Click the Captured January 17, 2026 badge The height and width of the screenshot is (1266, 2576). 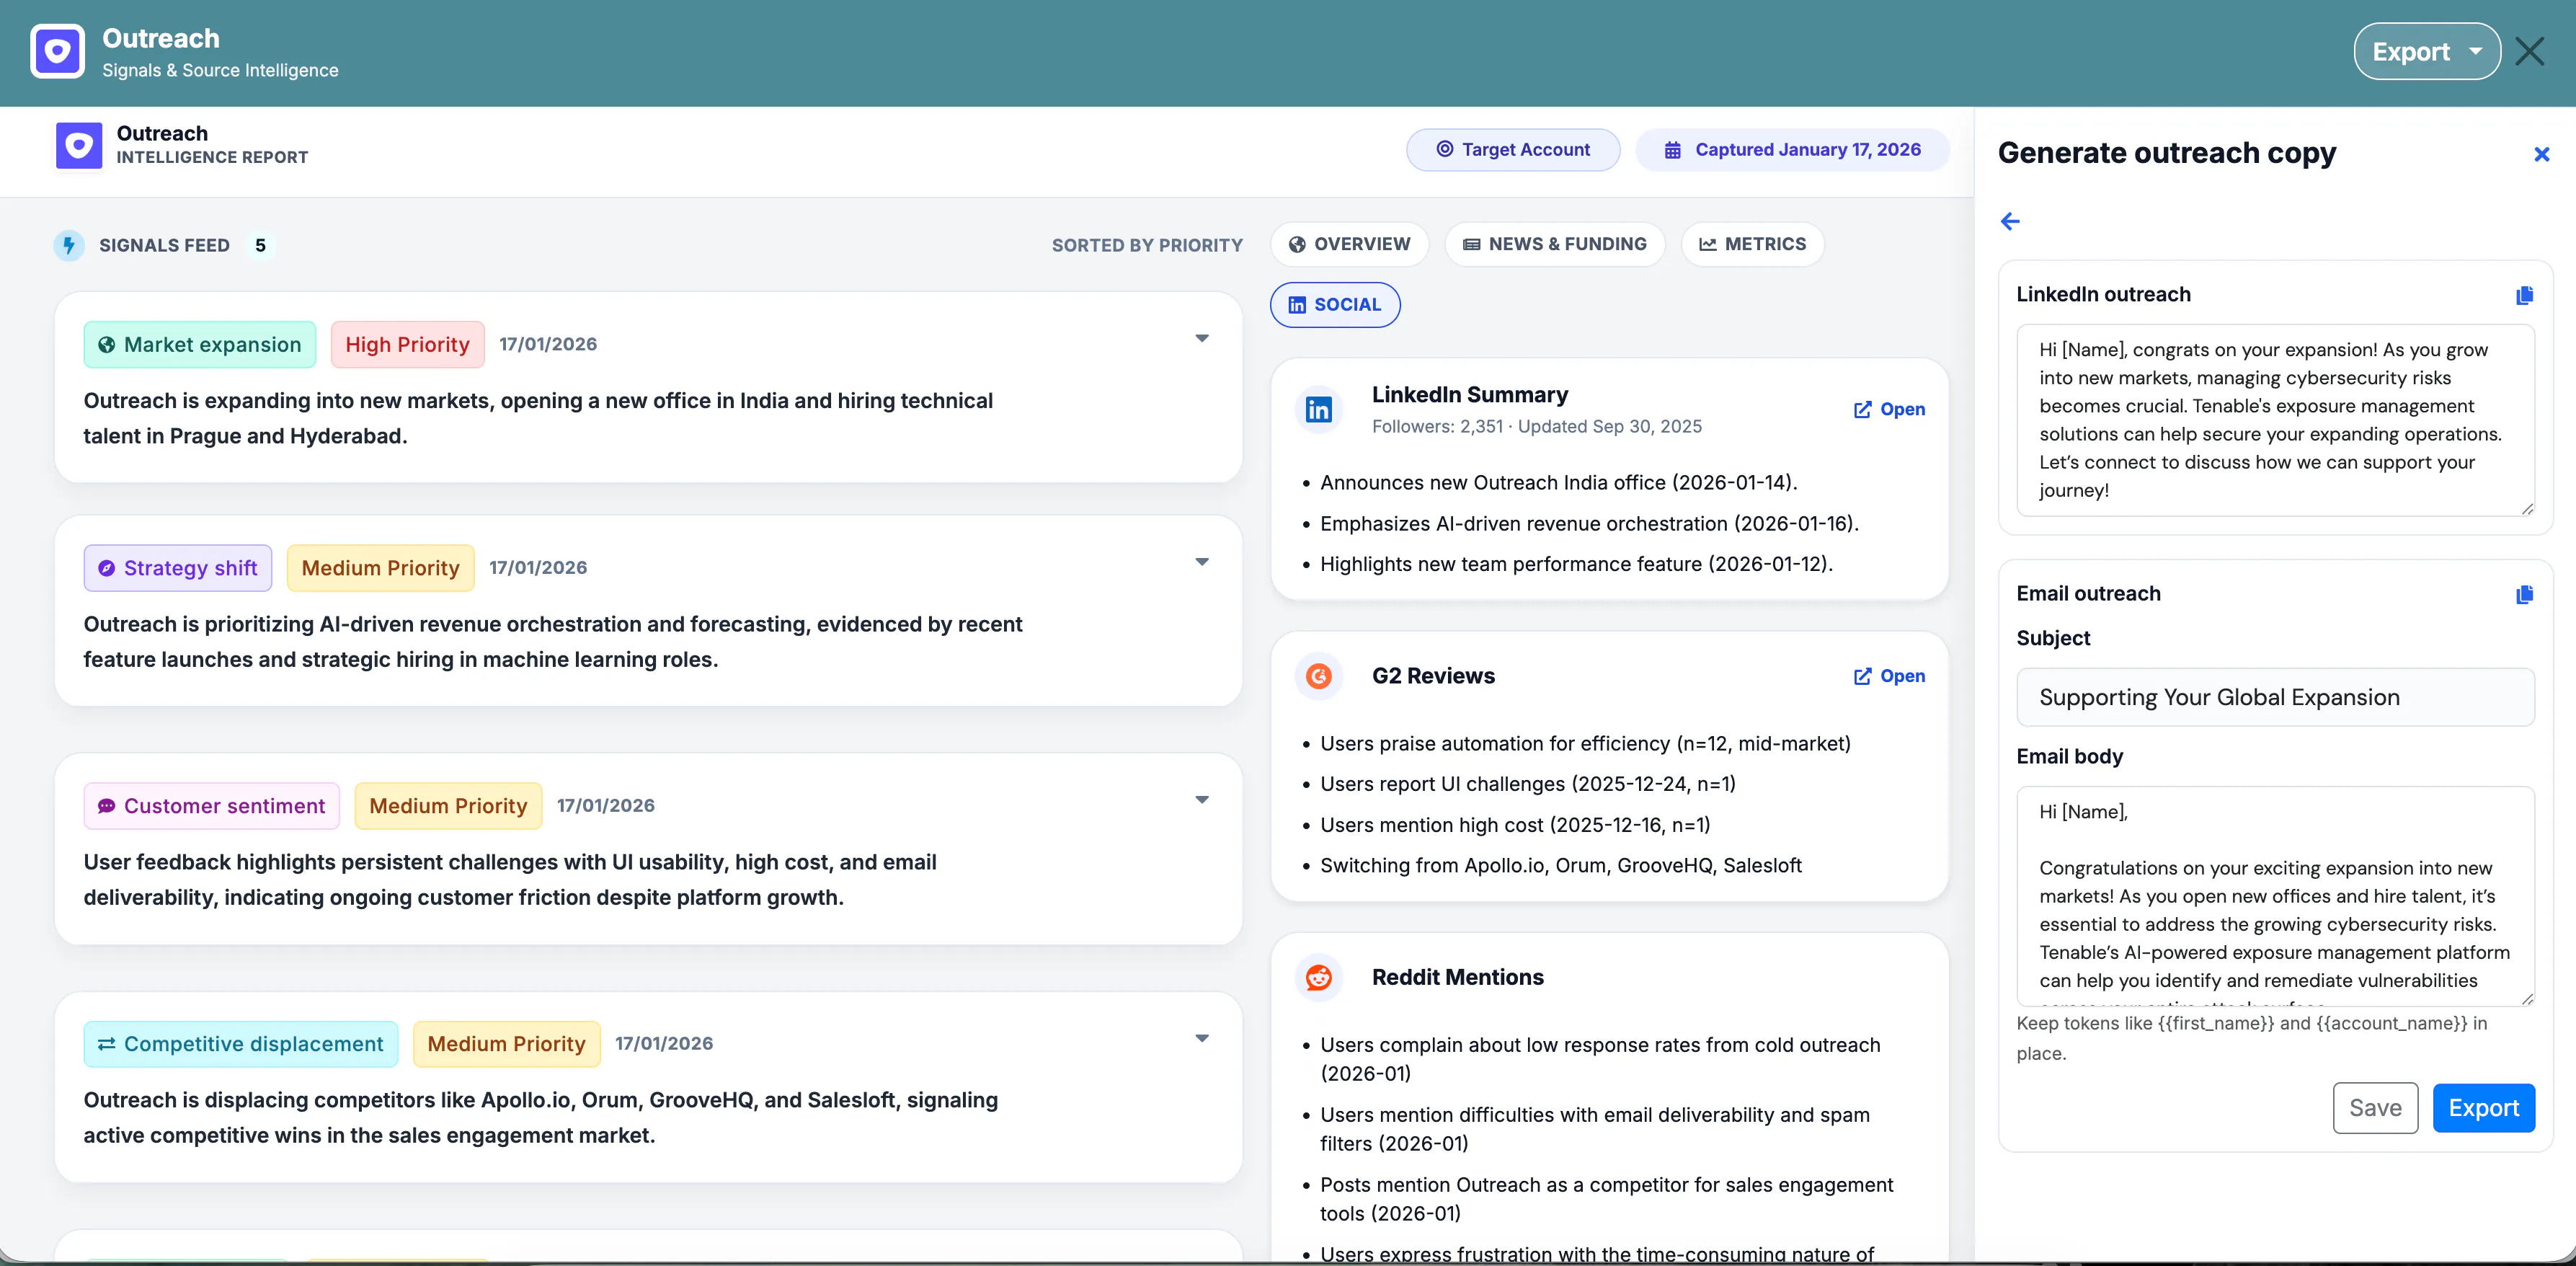point(1792,150)
